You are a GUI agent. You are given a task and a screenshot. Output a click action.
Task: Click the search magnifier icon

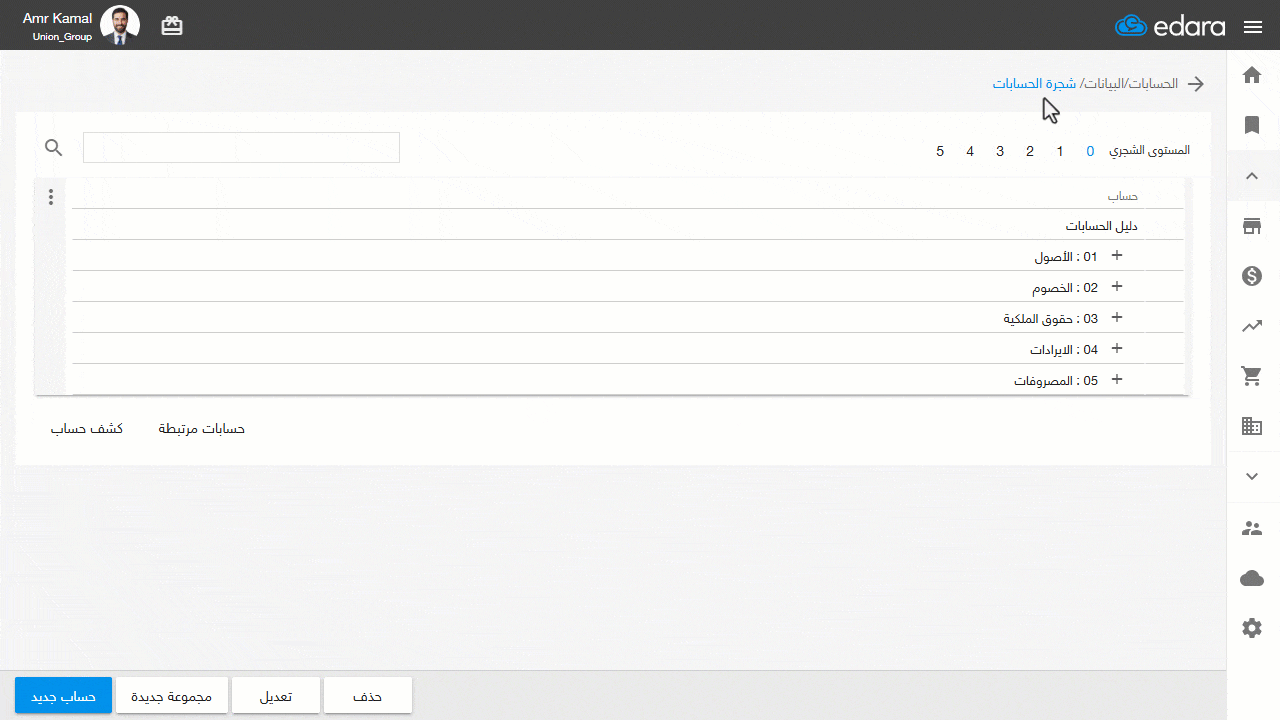54,148
